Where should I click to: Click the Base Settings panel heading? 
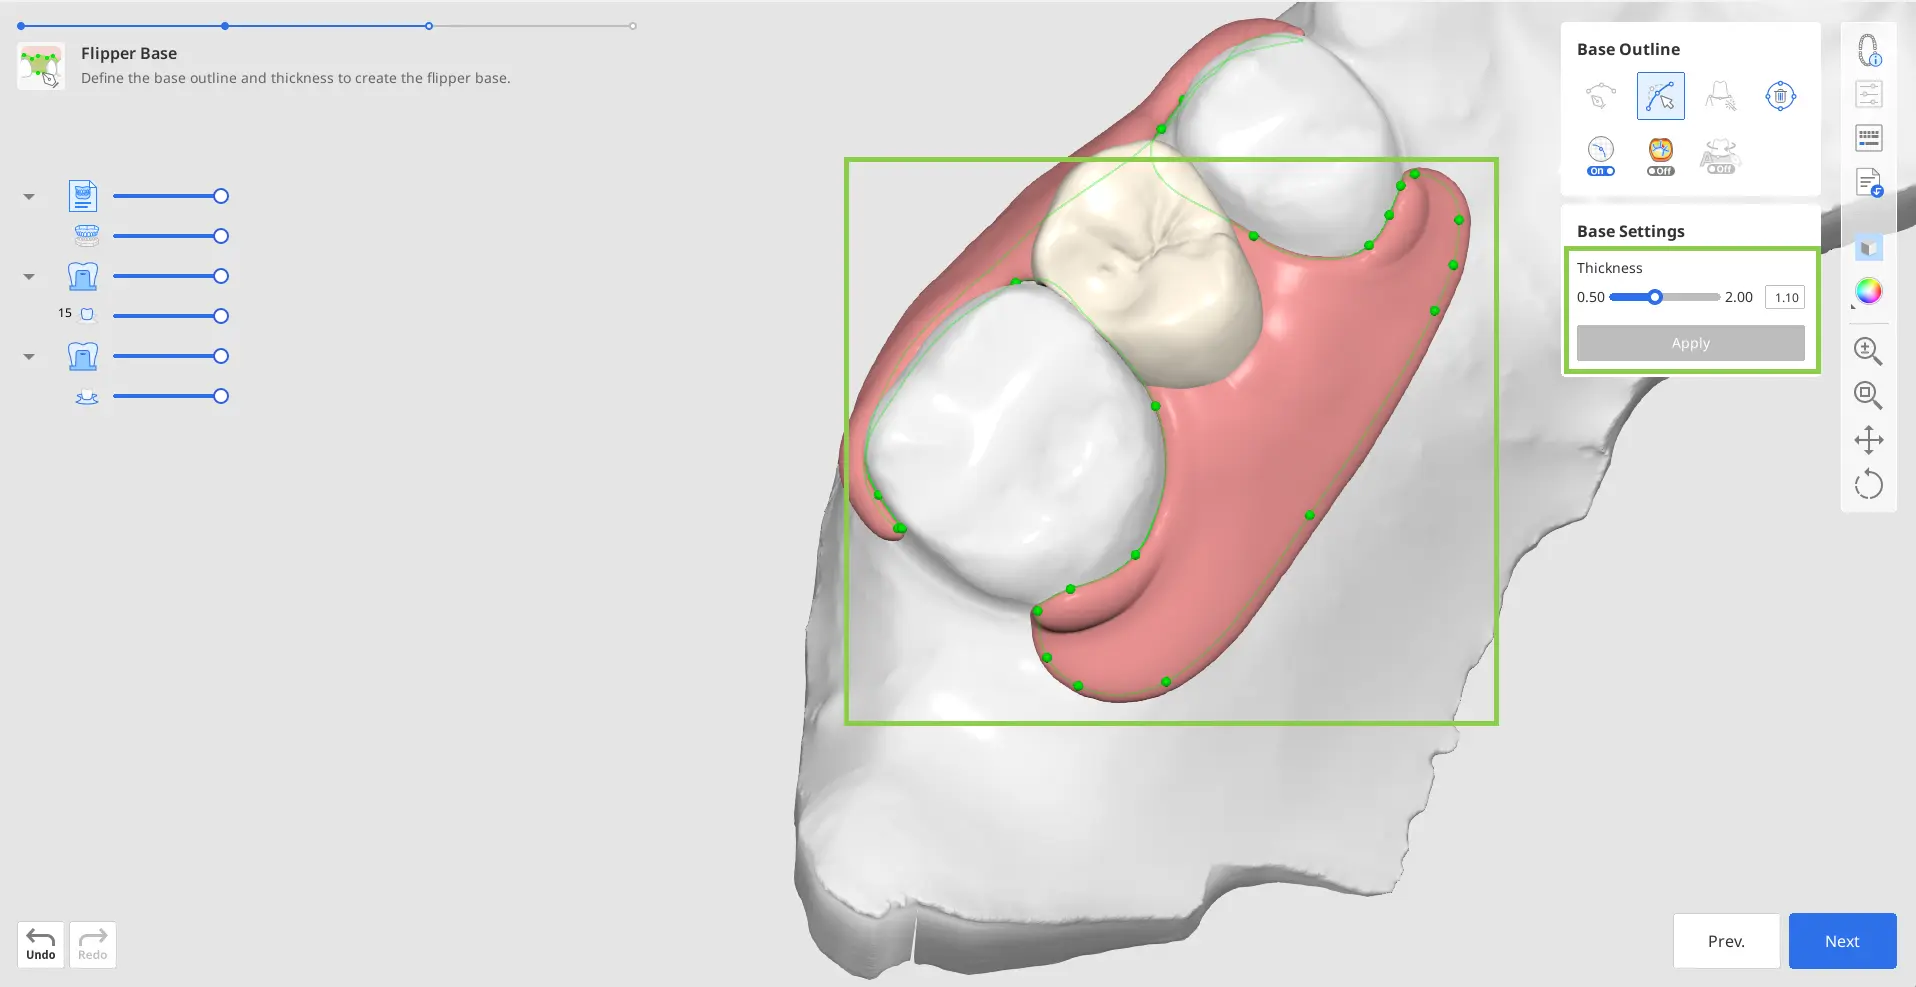point(1630,231)
